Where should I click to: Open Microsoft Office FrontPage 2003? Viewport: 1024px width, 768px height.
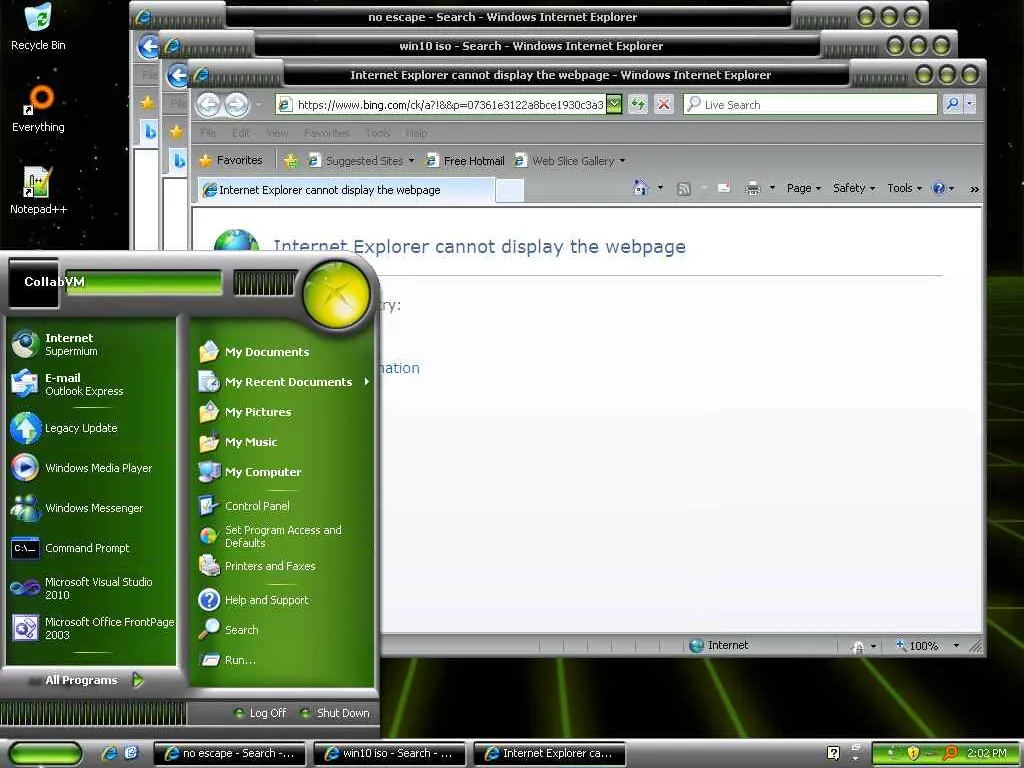pyautogui.click(x=91, y=628)
